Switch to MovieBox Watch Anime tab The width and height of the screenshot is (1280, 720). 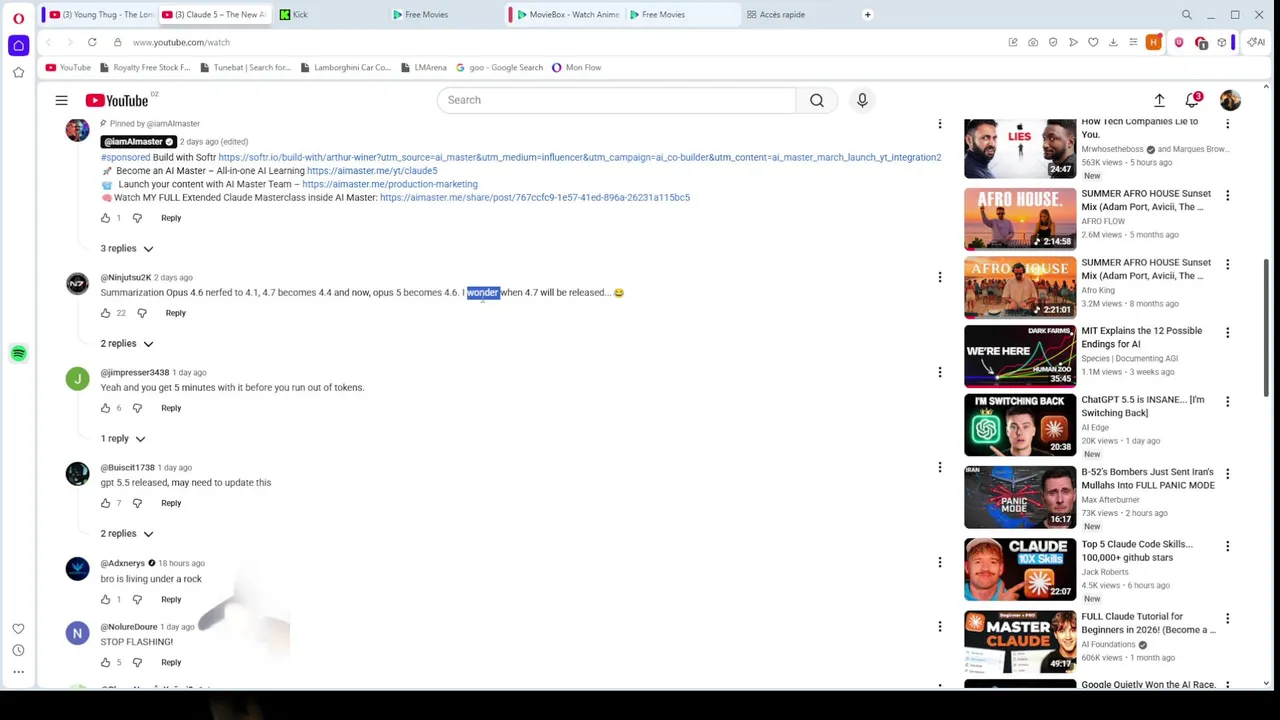click(566, 15)
